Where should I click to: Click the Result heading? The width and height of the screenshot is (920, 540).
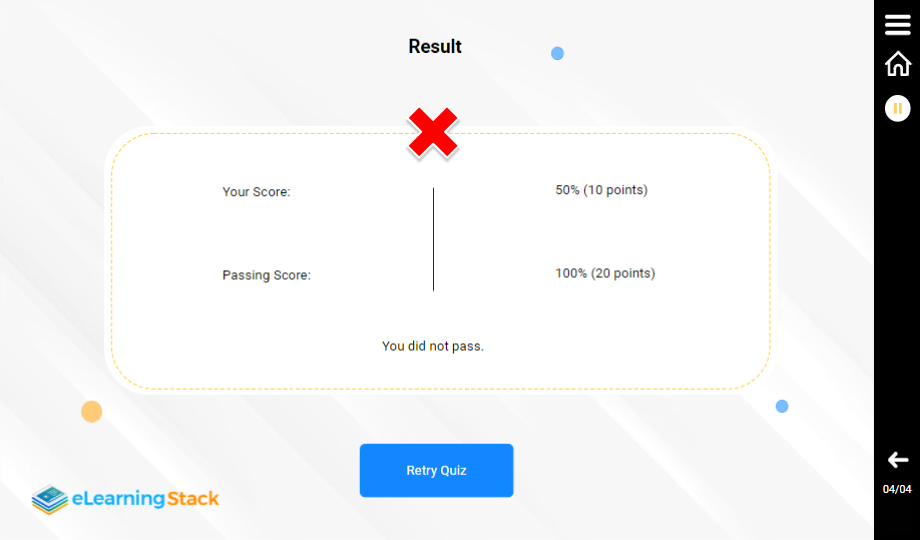(x=435, y=47)
